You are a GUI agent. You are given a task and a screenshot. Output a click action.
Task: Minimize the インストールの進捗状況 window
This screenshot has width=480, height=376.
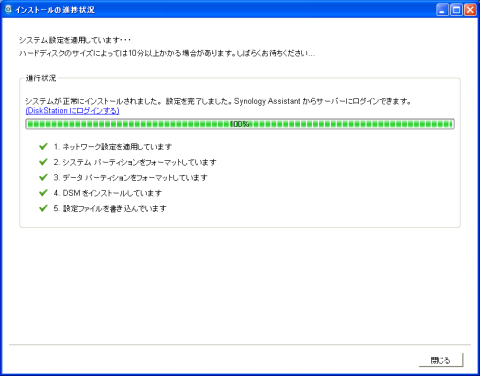(442, 10)
